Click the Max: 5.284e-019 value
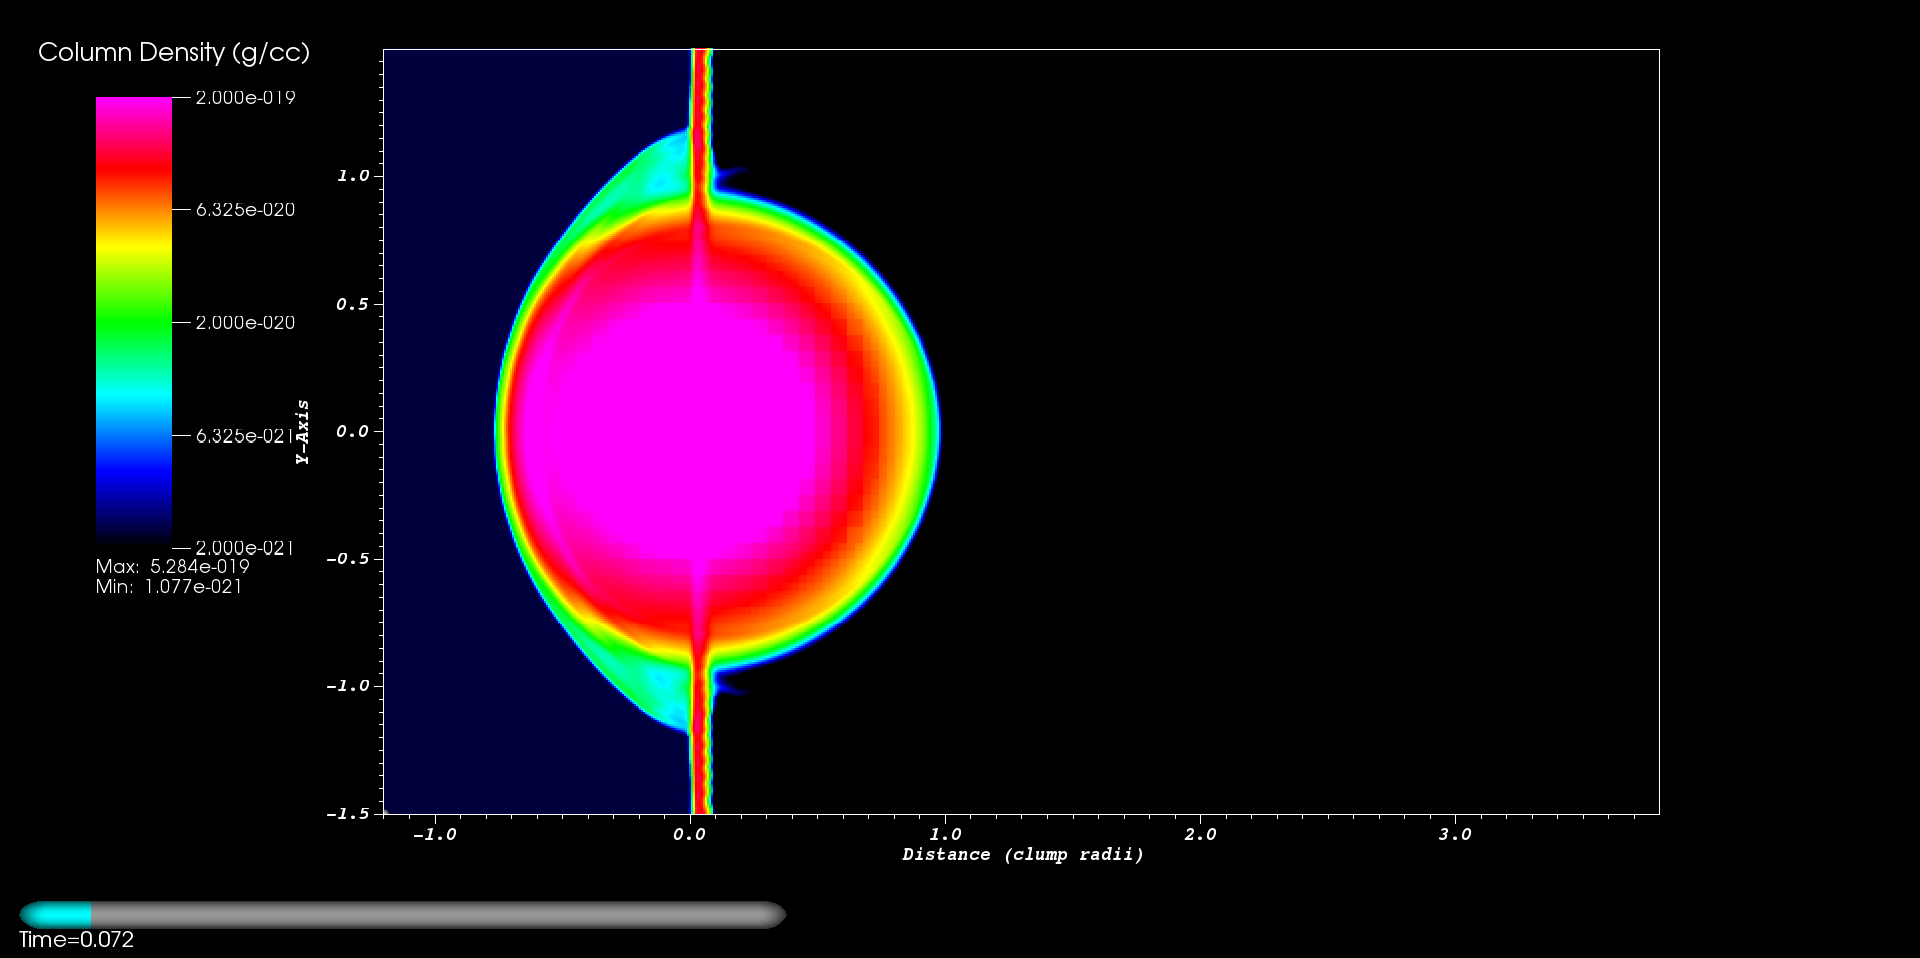The image size is (1920, 958). coord(173,566)
